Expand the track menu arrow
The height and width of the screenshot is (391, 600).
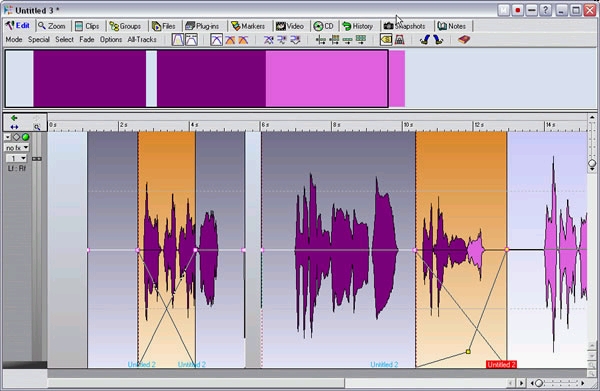coord(7,137)
